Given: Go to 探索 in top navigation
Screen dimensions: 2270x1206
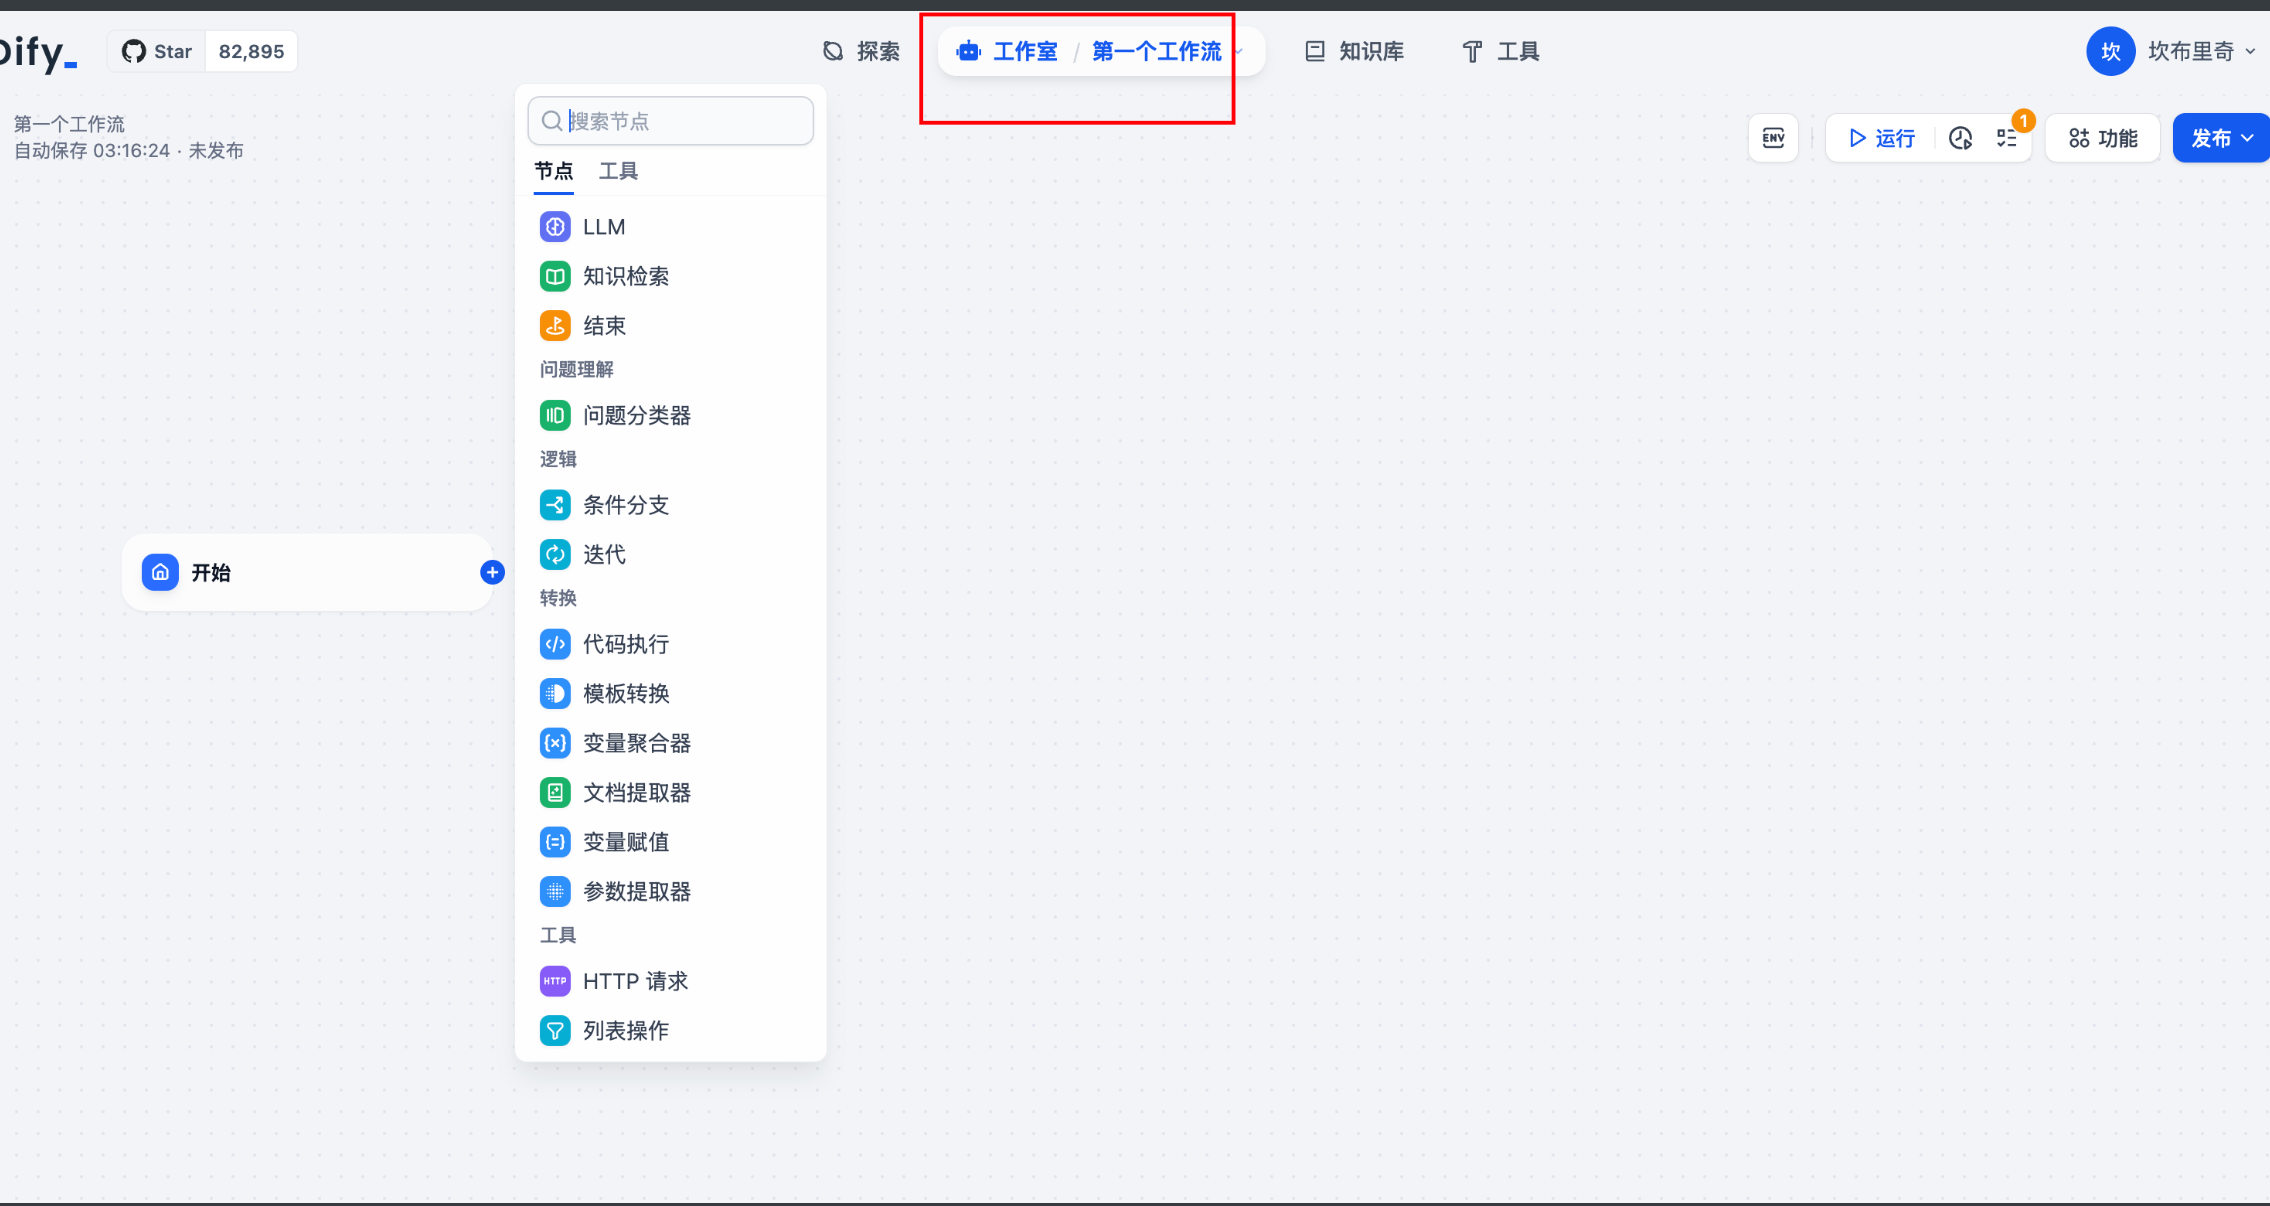Looking at the screenshot, I should [x=861, y=51].
